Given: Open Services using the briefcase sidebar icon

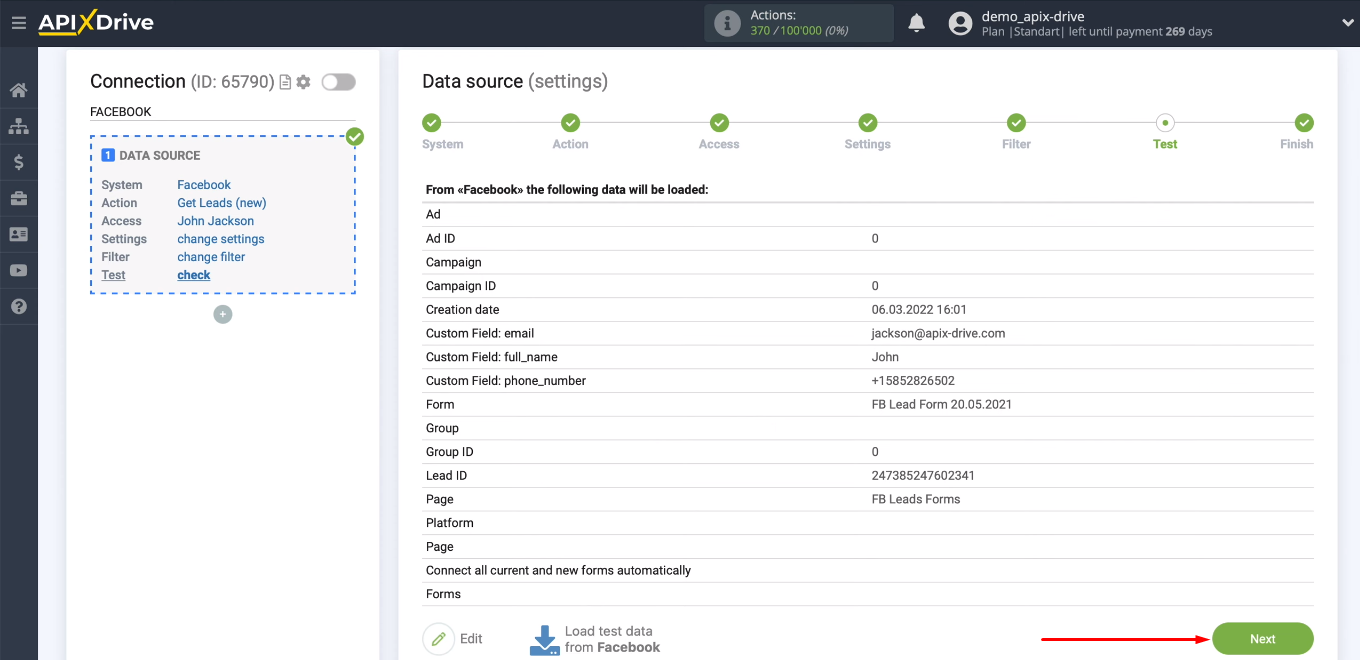Looking at the screenshot, I should pos(19,198).
